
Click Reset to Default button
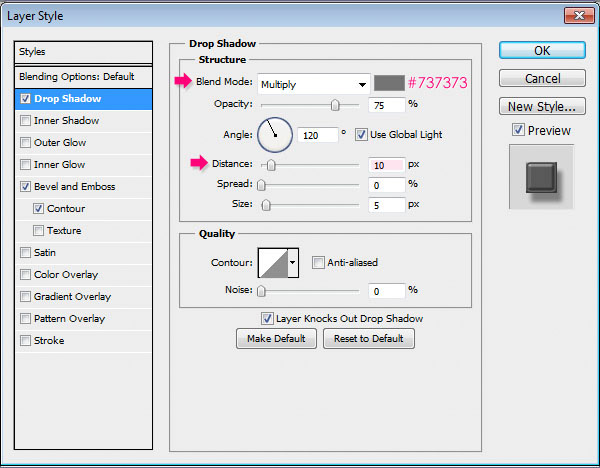(368, 339)
